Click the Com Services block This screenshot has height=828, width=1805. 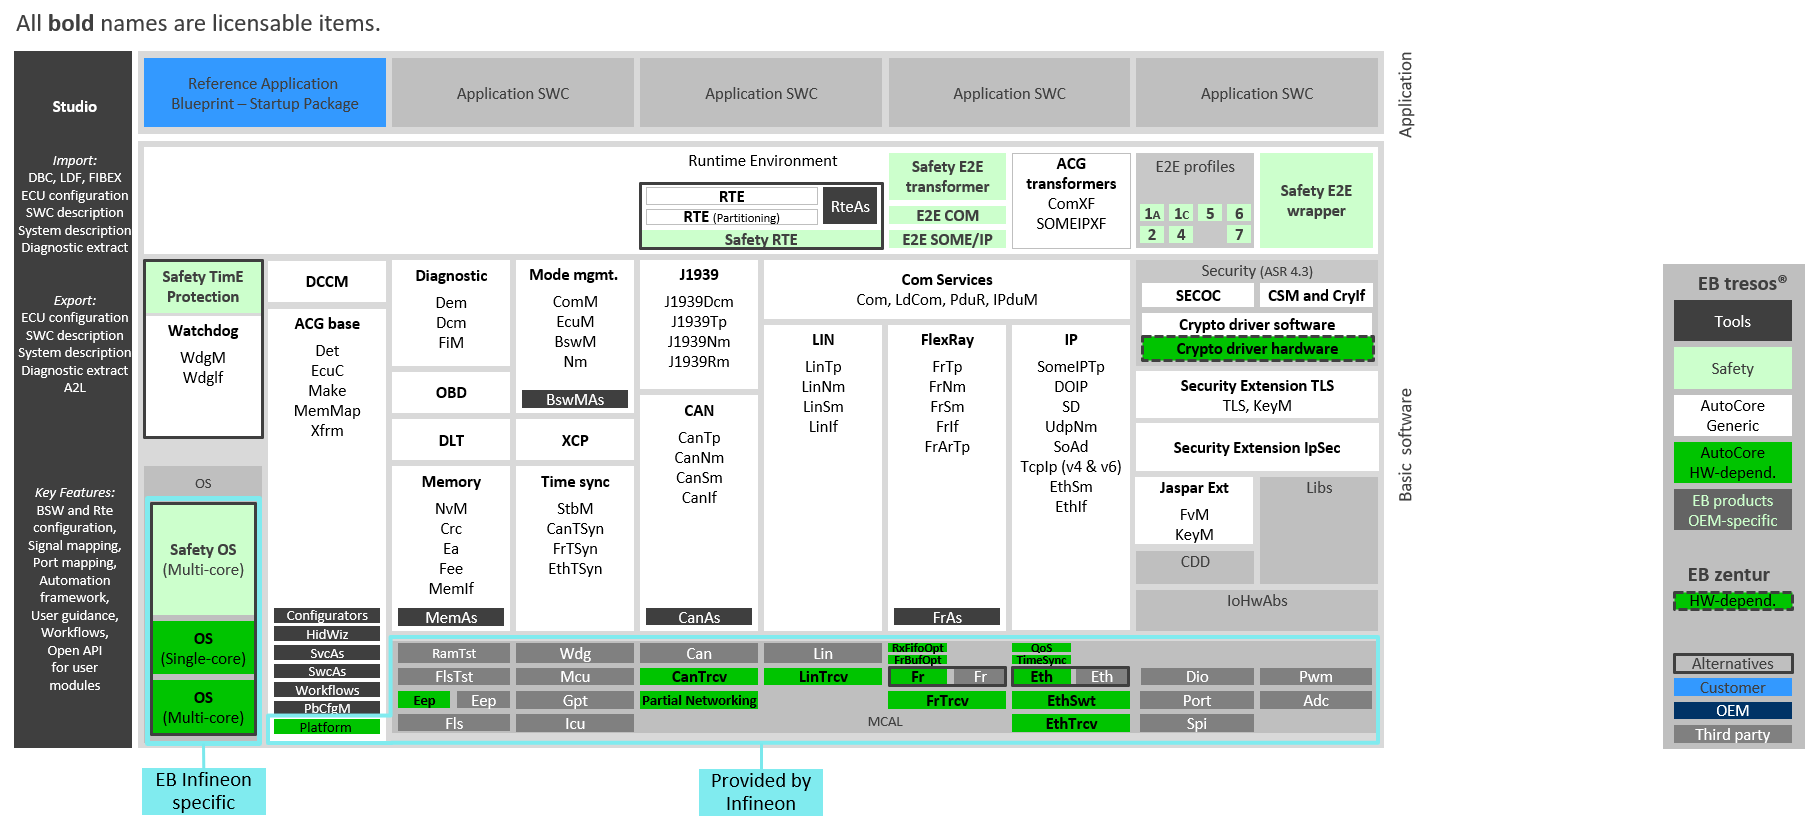947,290
